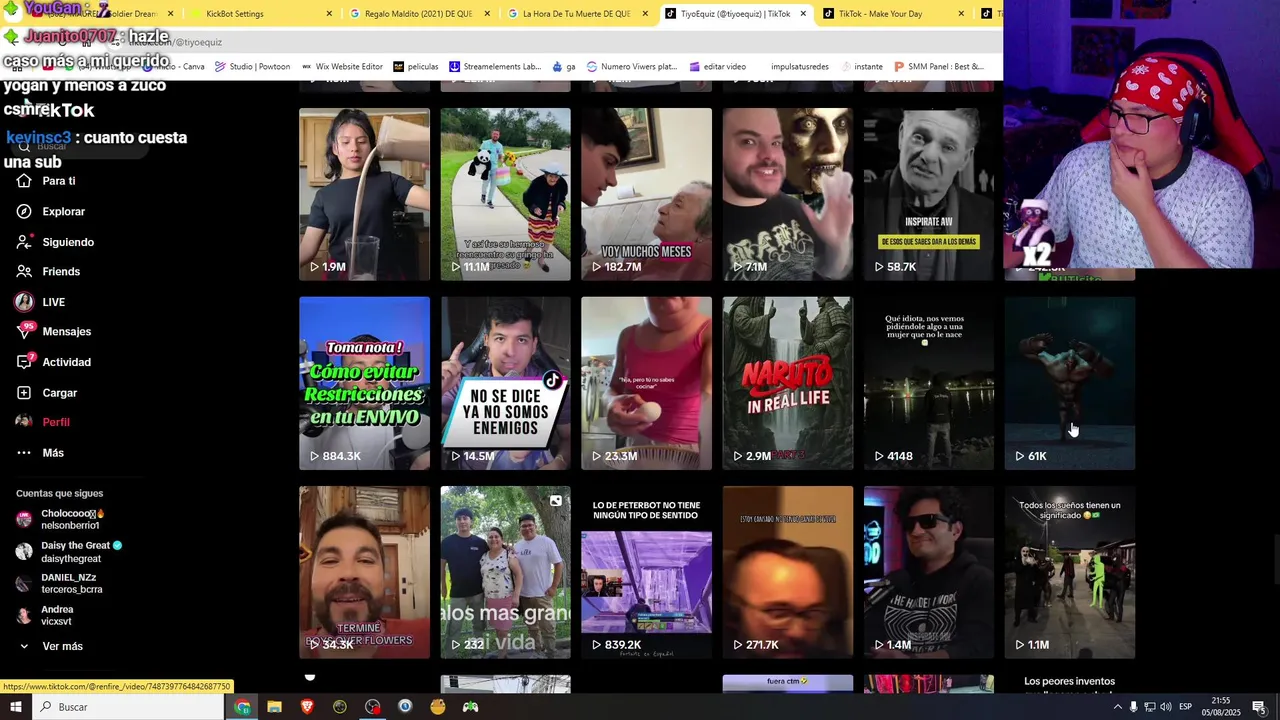The height and width of the screenshot is (720, 1280).
Task: Open the Más three-dots icon
Action: coord(24,453)
